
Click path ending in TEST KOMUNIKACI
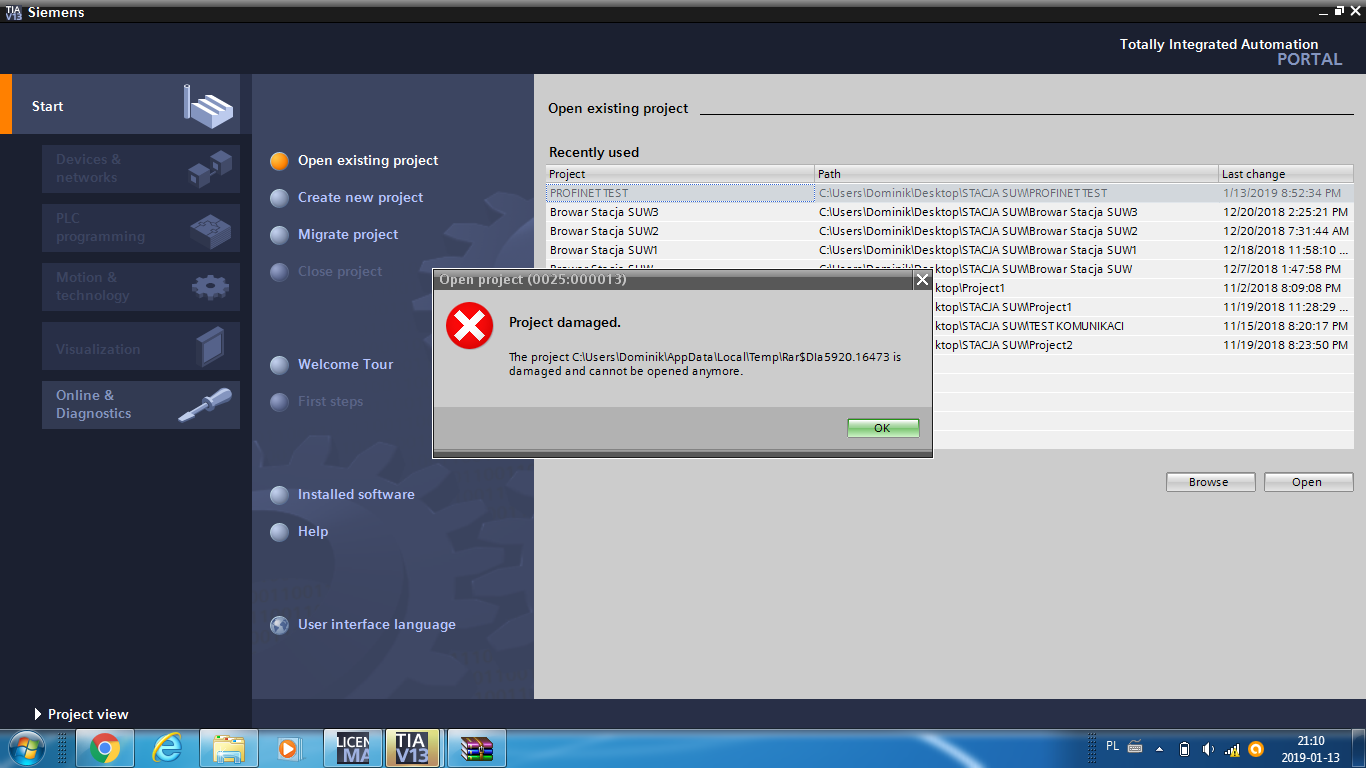coord(1029,326)
